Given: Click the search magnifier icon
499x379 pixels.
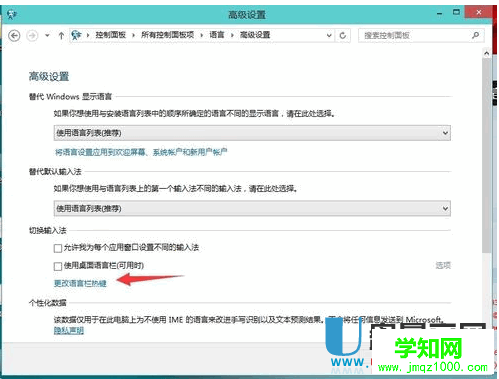Looking at the screenshot, I should pyautogui.click(x=476, y=35).
